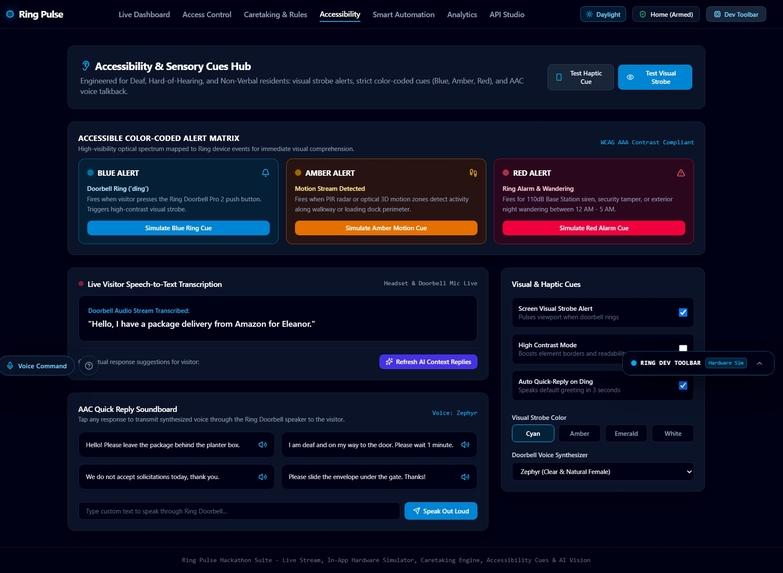Click the warning triangle in Red Alert card
Viewport: 783px width, 573px height.
(681, 173)
